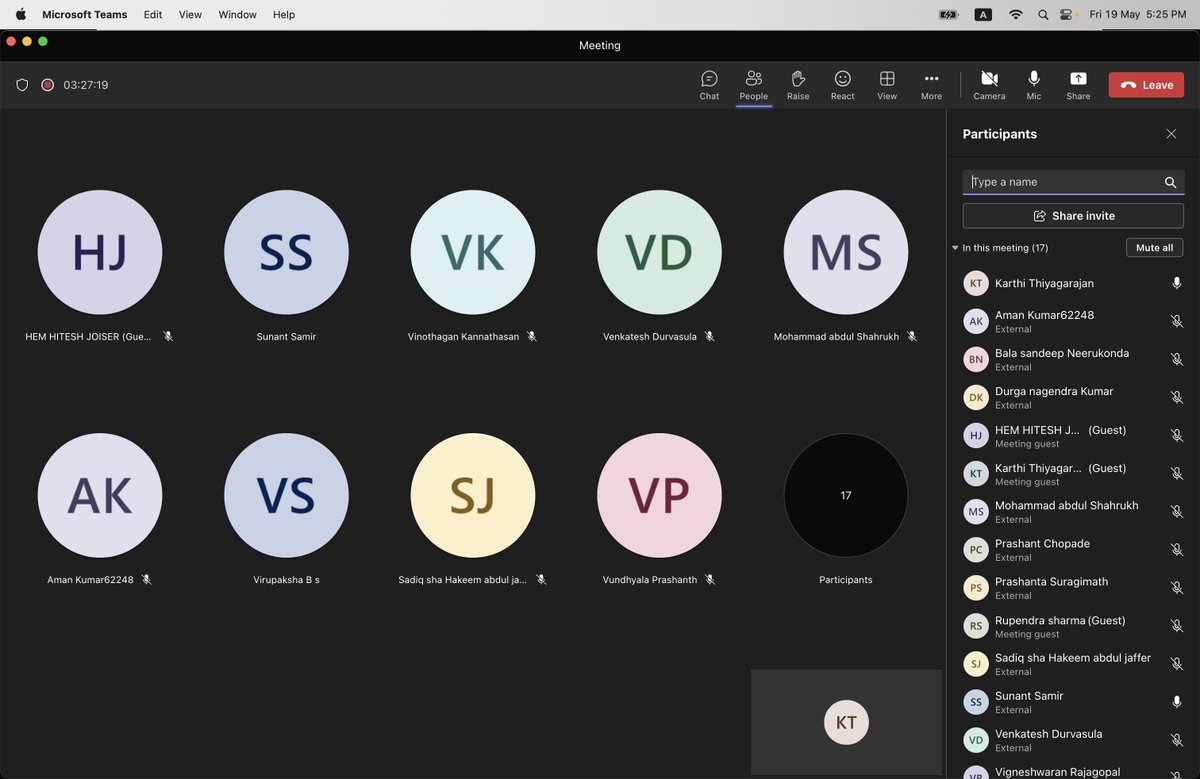Open Spotlight search in menu bar
The height and width of the screenshot is (779, 1200).
[1043, 15]
